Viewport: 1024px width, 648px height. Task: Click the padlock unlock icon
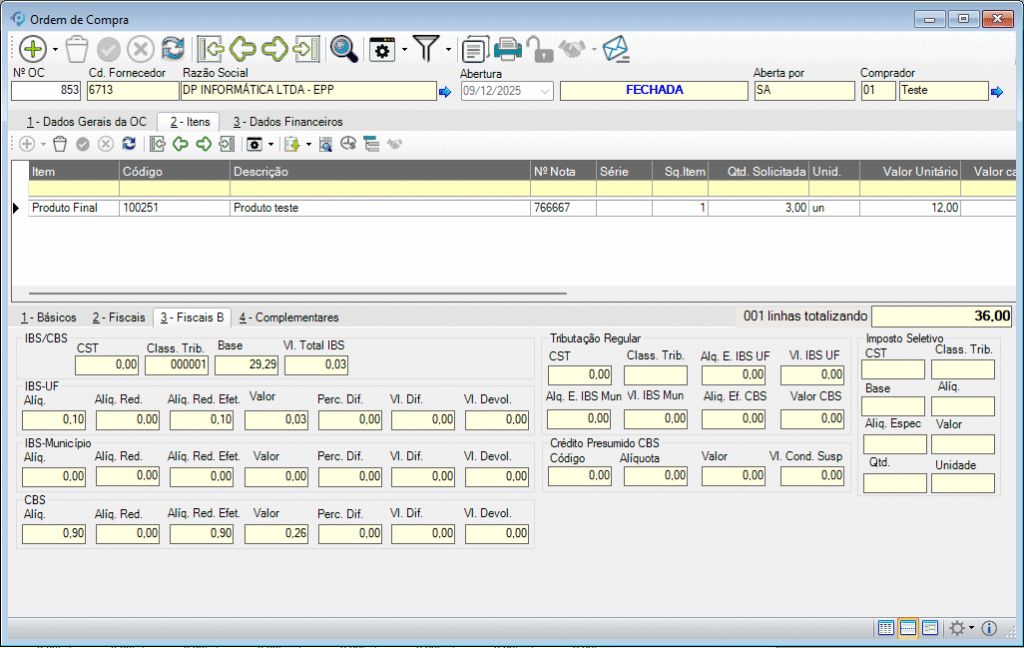(x=539, y=48)
